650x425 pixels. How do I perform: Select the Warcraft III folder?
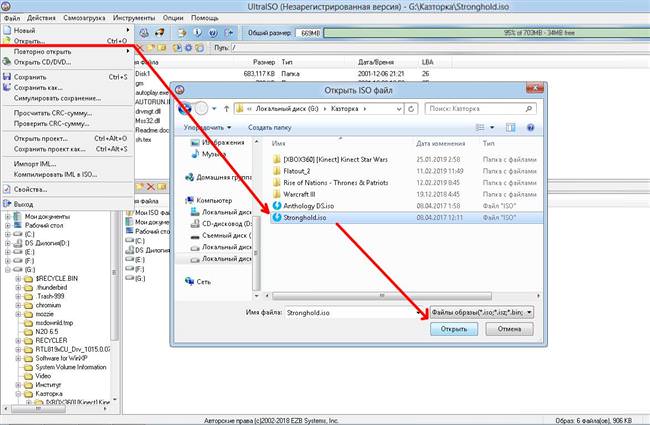(406, 194)
